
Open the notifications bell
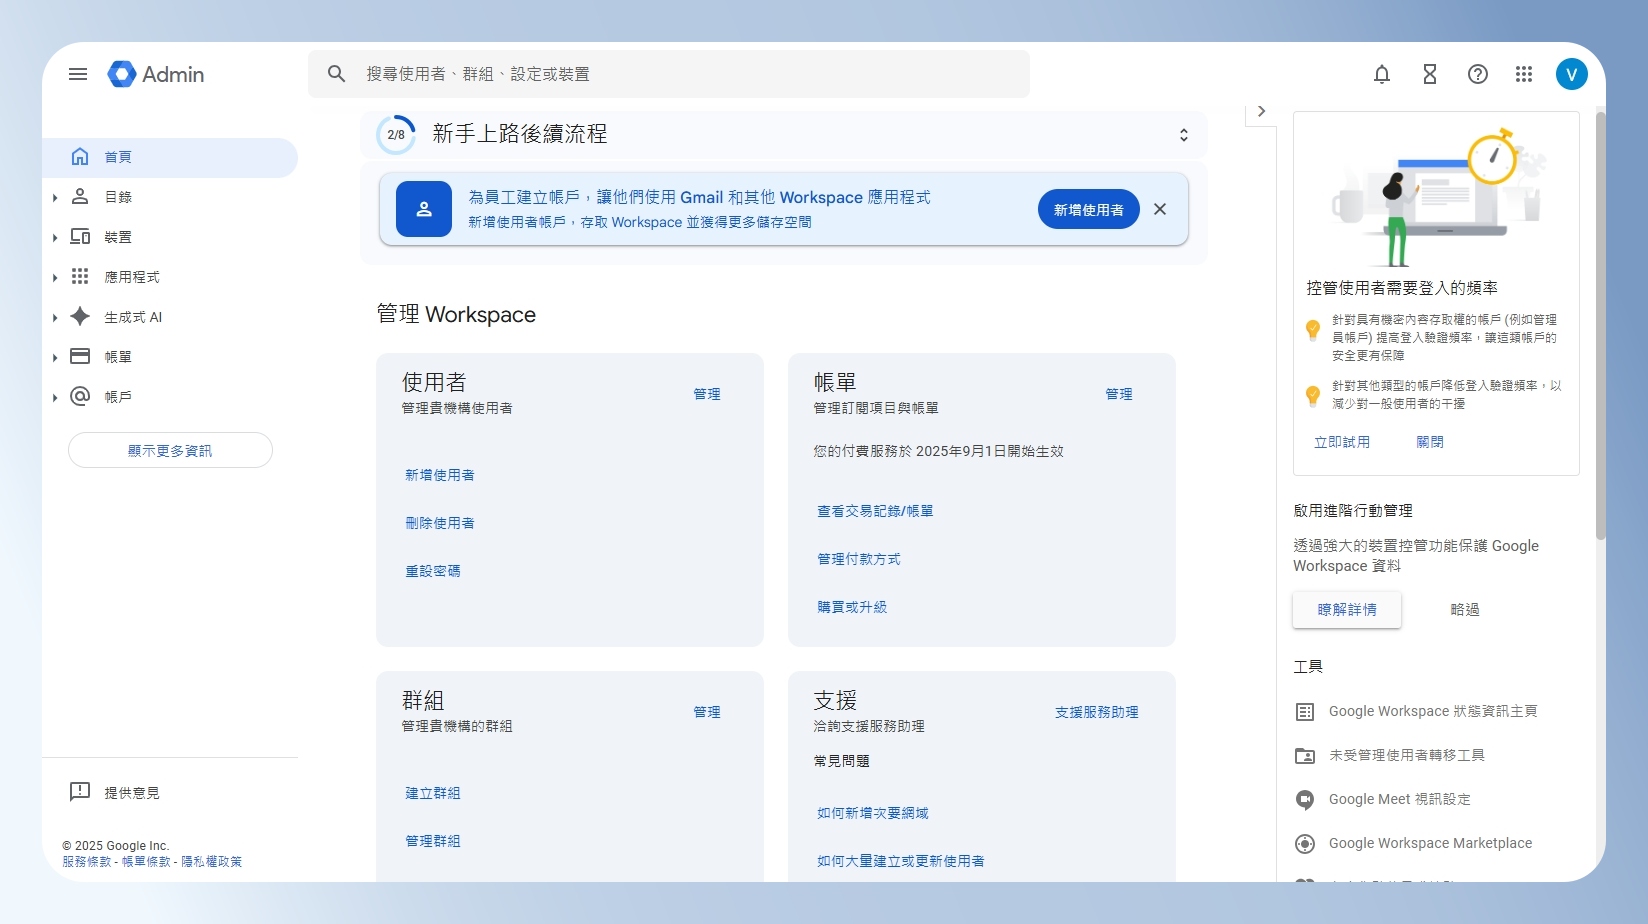tap(1382, 74)
